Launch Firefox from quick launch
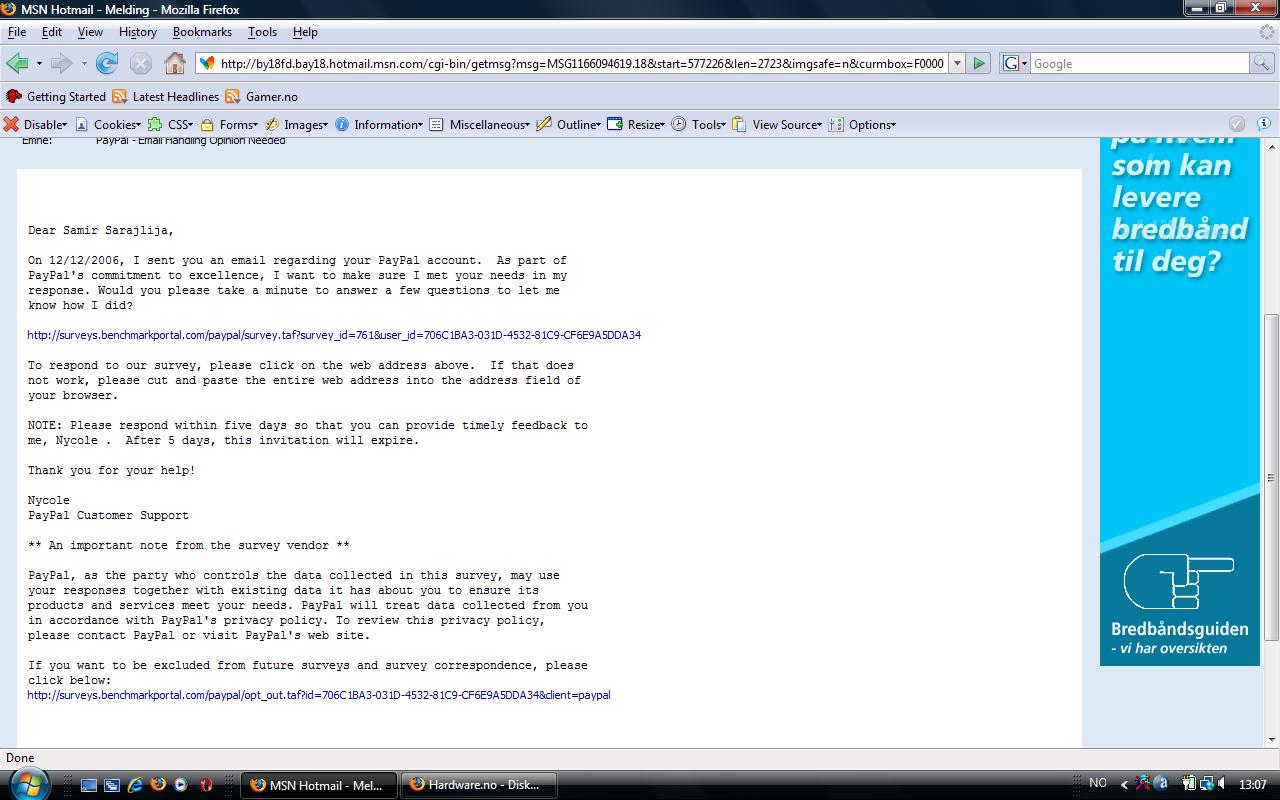Viewport: 1280px width, 800px height. click(158, 785)
